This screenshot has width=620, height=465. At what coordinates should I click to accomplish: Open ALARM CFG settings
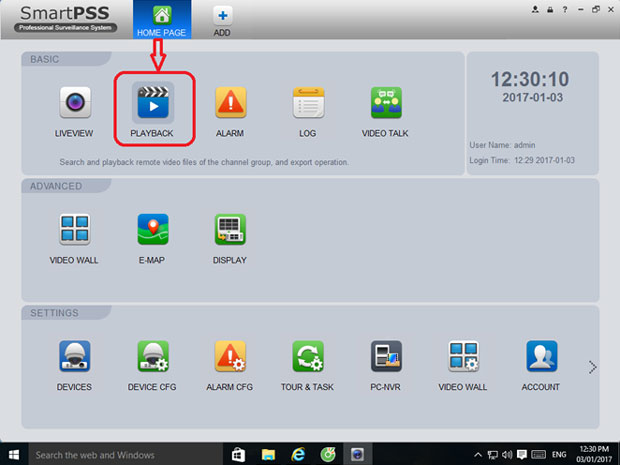231,356
